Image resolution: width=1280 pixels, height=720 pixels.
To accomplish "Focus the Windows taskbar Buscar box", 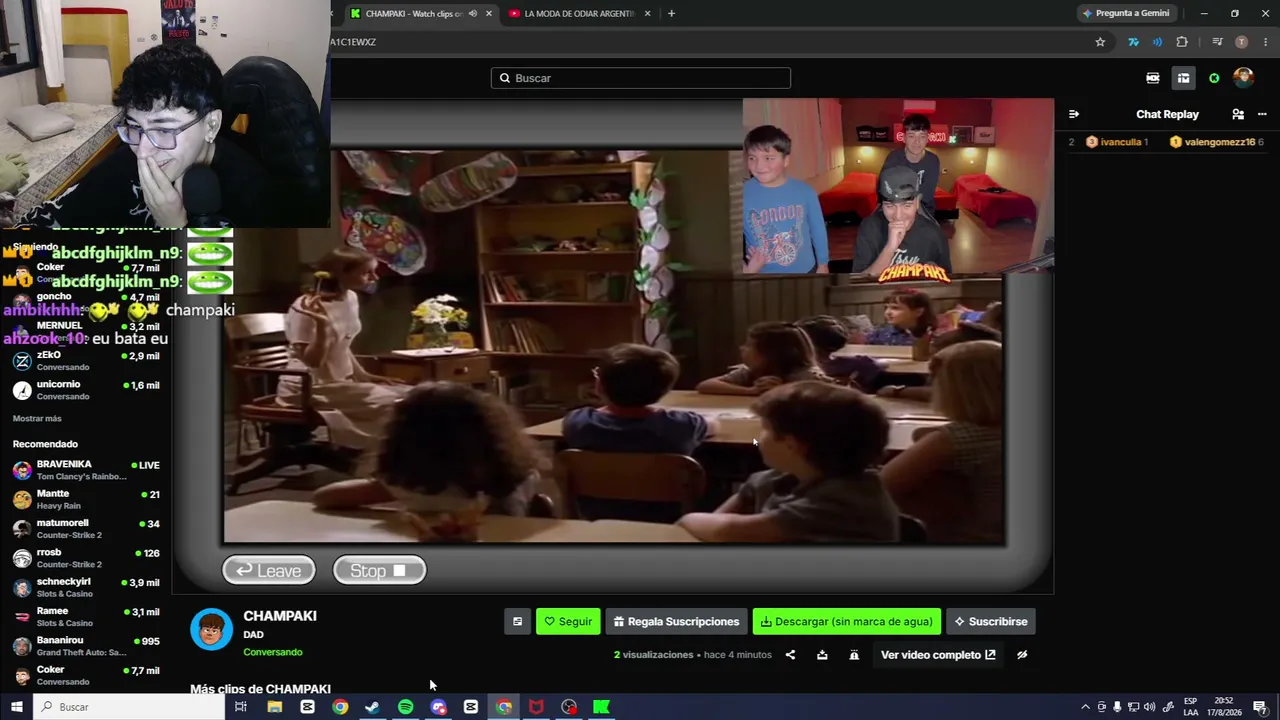I will coord(129,707).
